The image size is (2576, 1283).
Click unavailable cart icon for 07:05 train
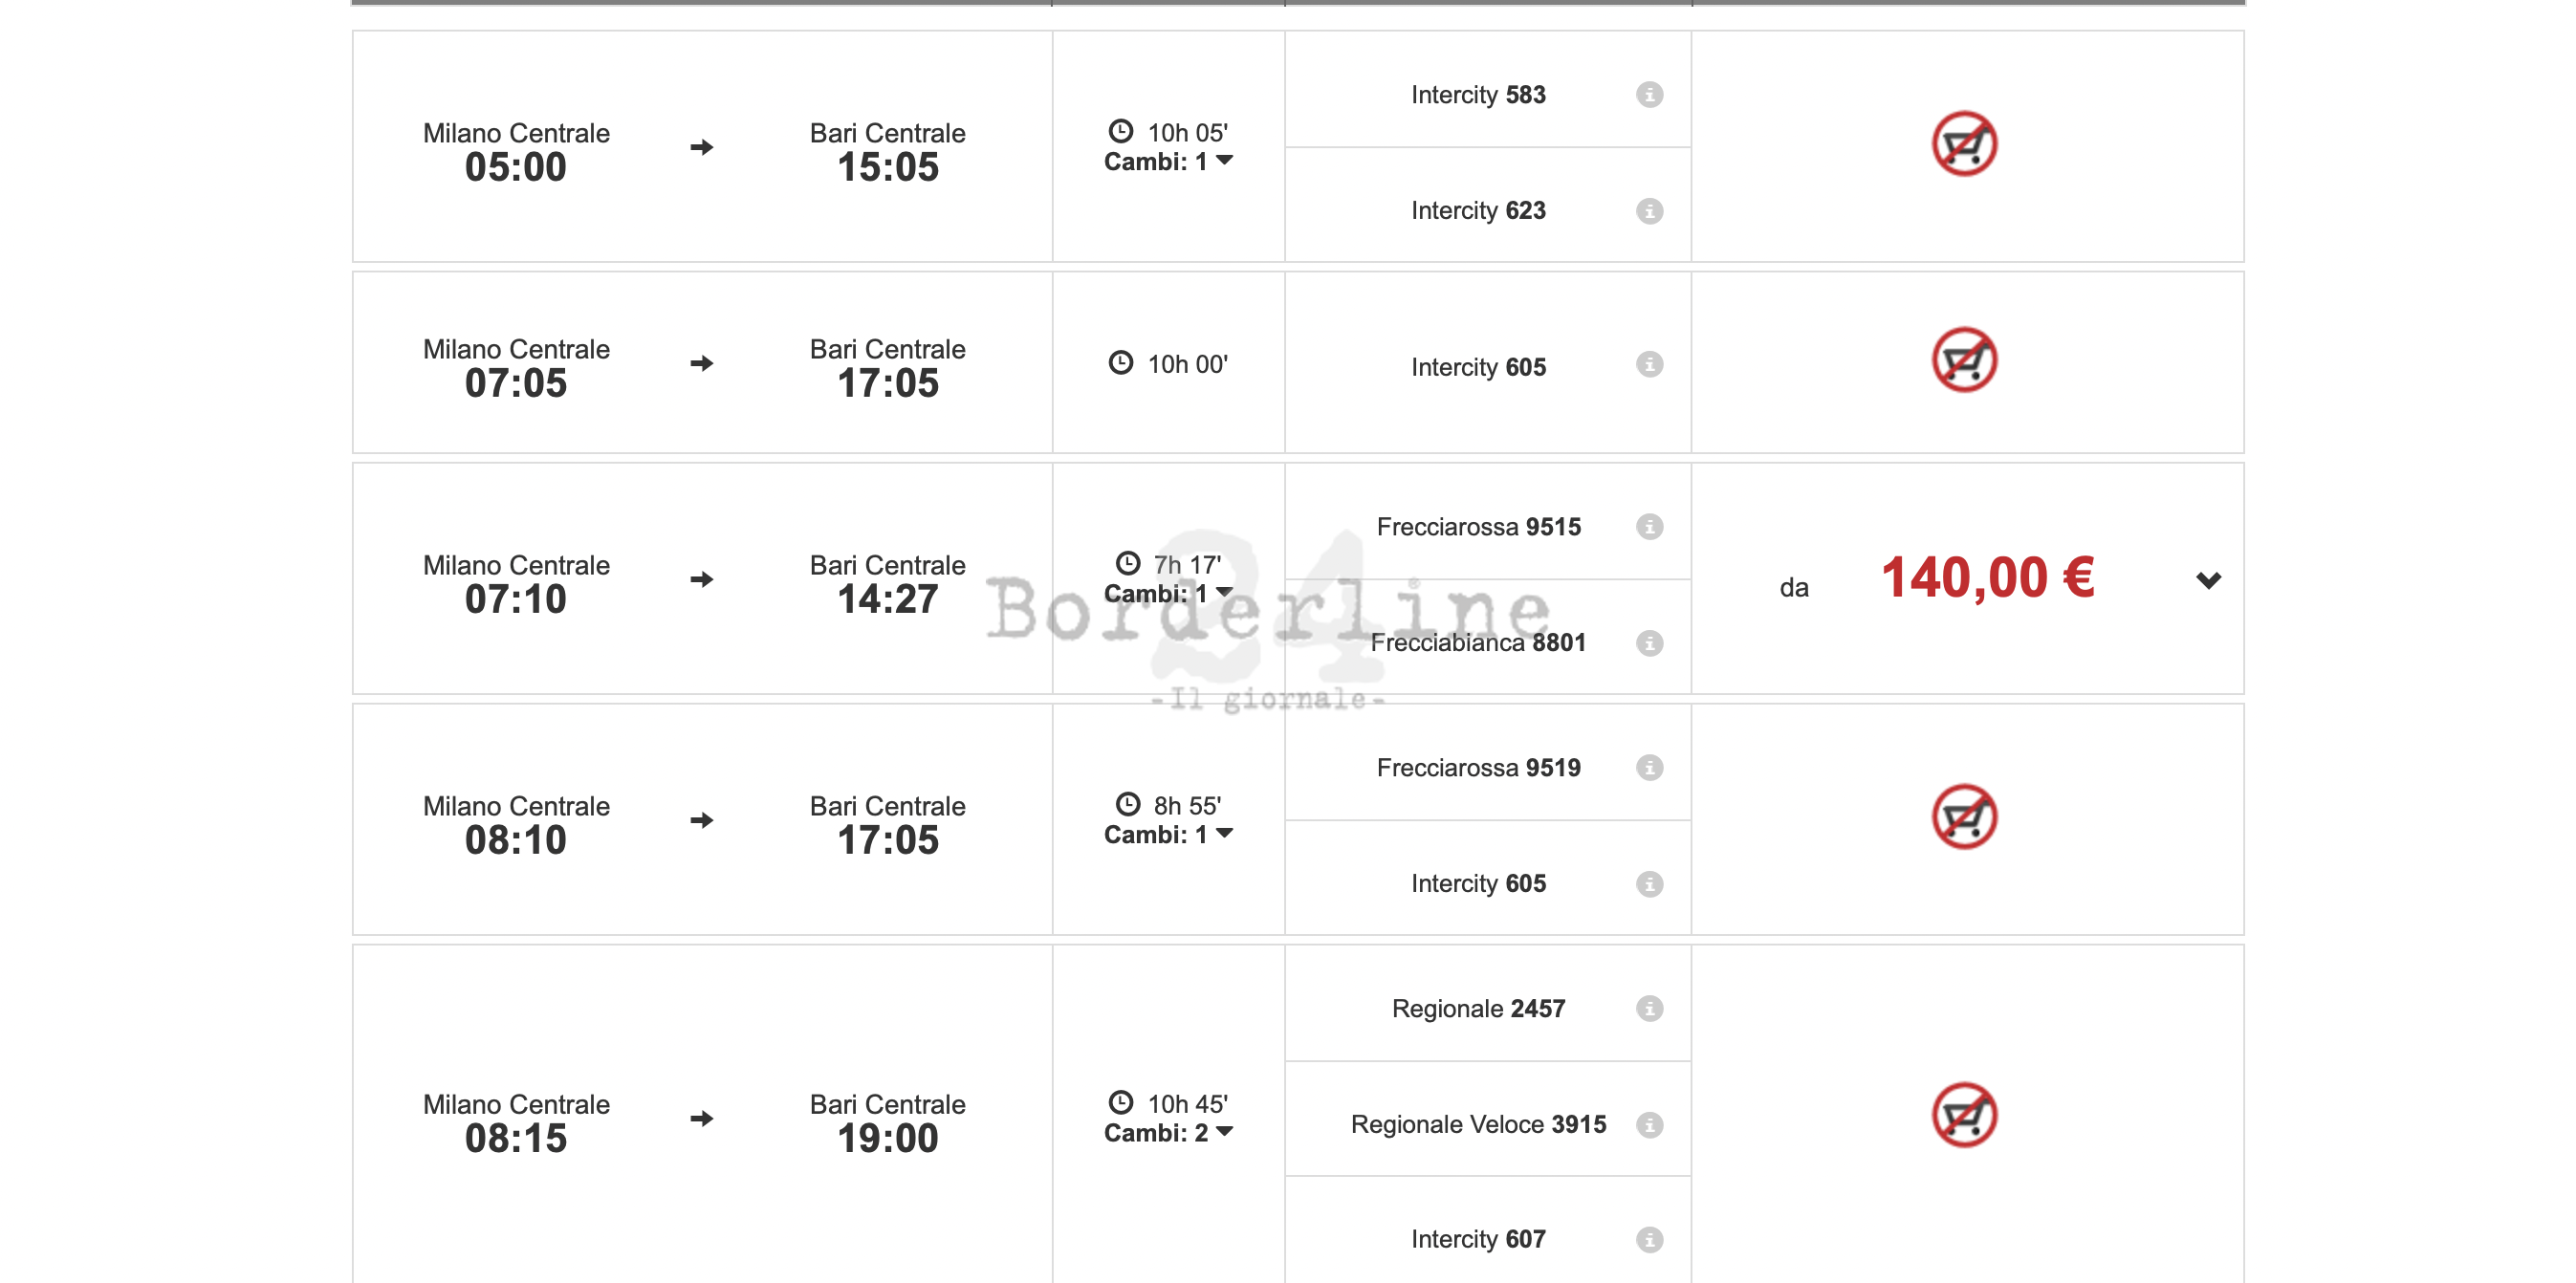click(1963, 360)
